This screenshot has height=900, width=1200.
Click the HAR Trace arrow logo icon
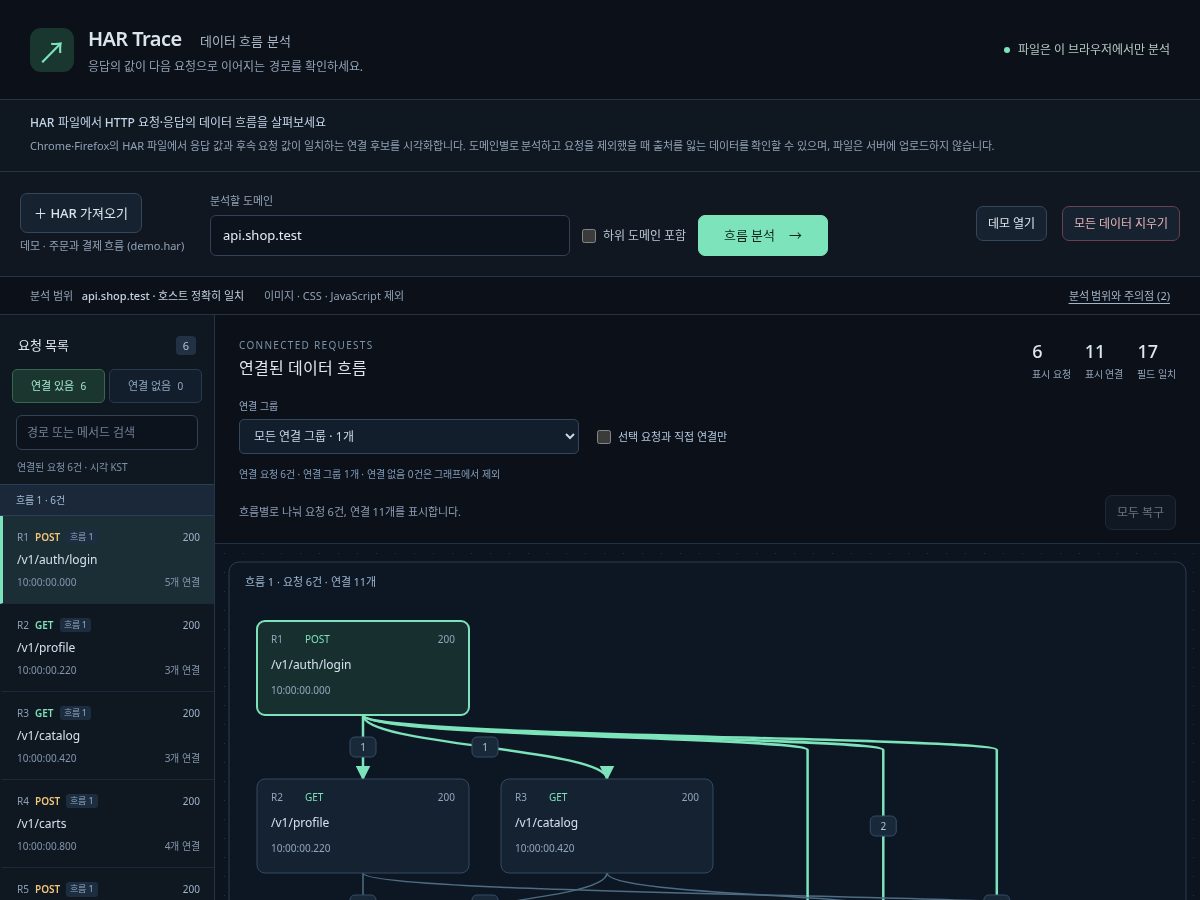52,50
